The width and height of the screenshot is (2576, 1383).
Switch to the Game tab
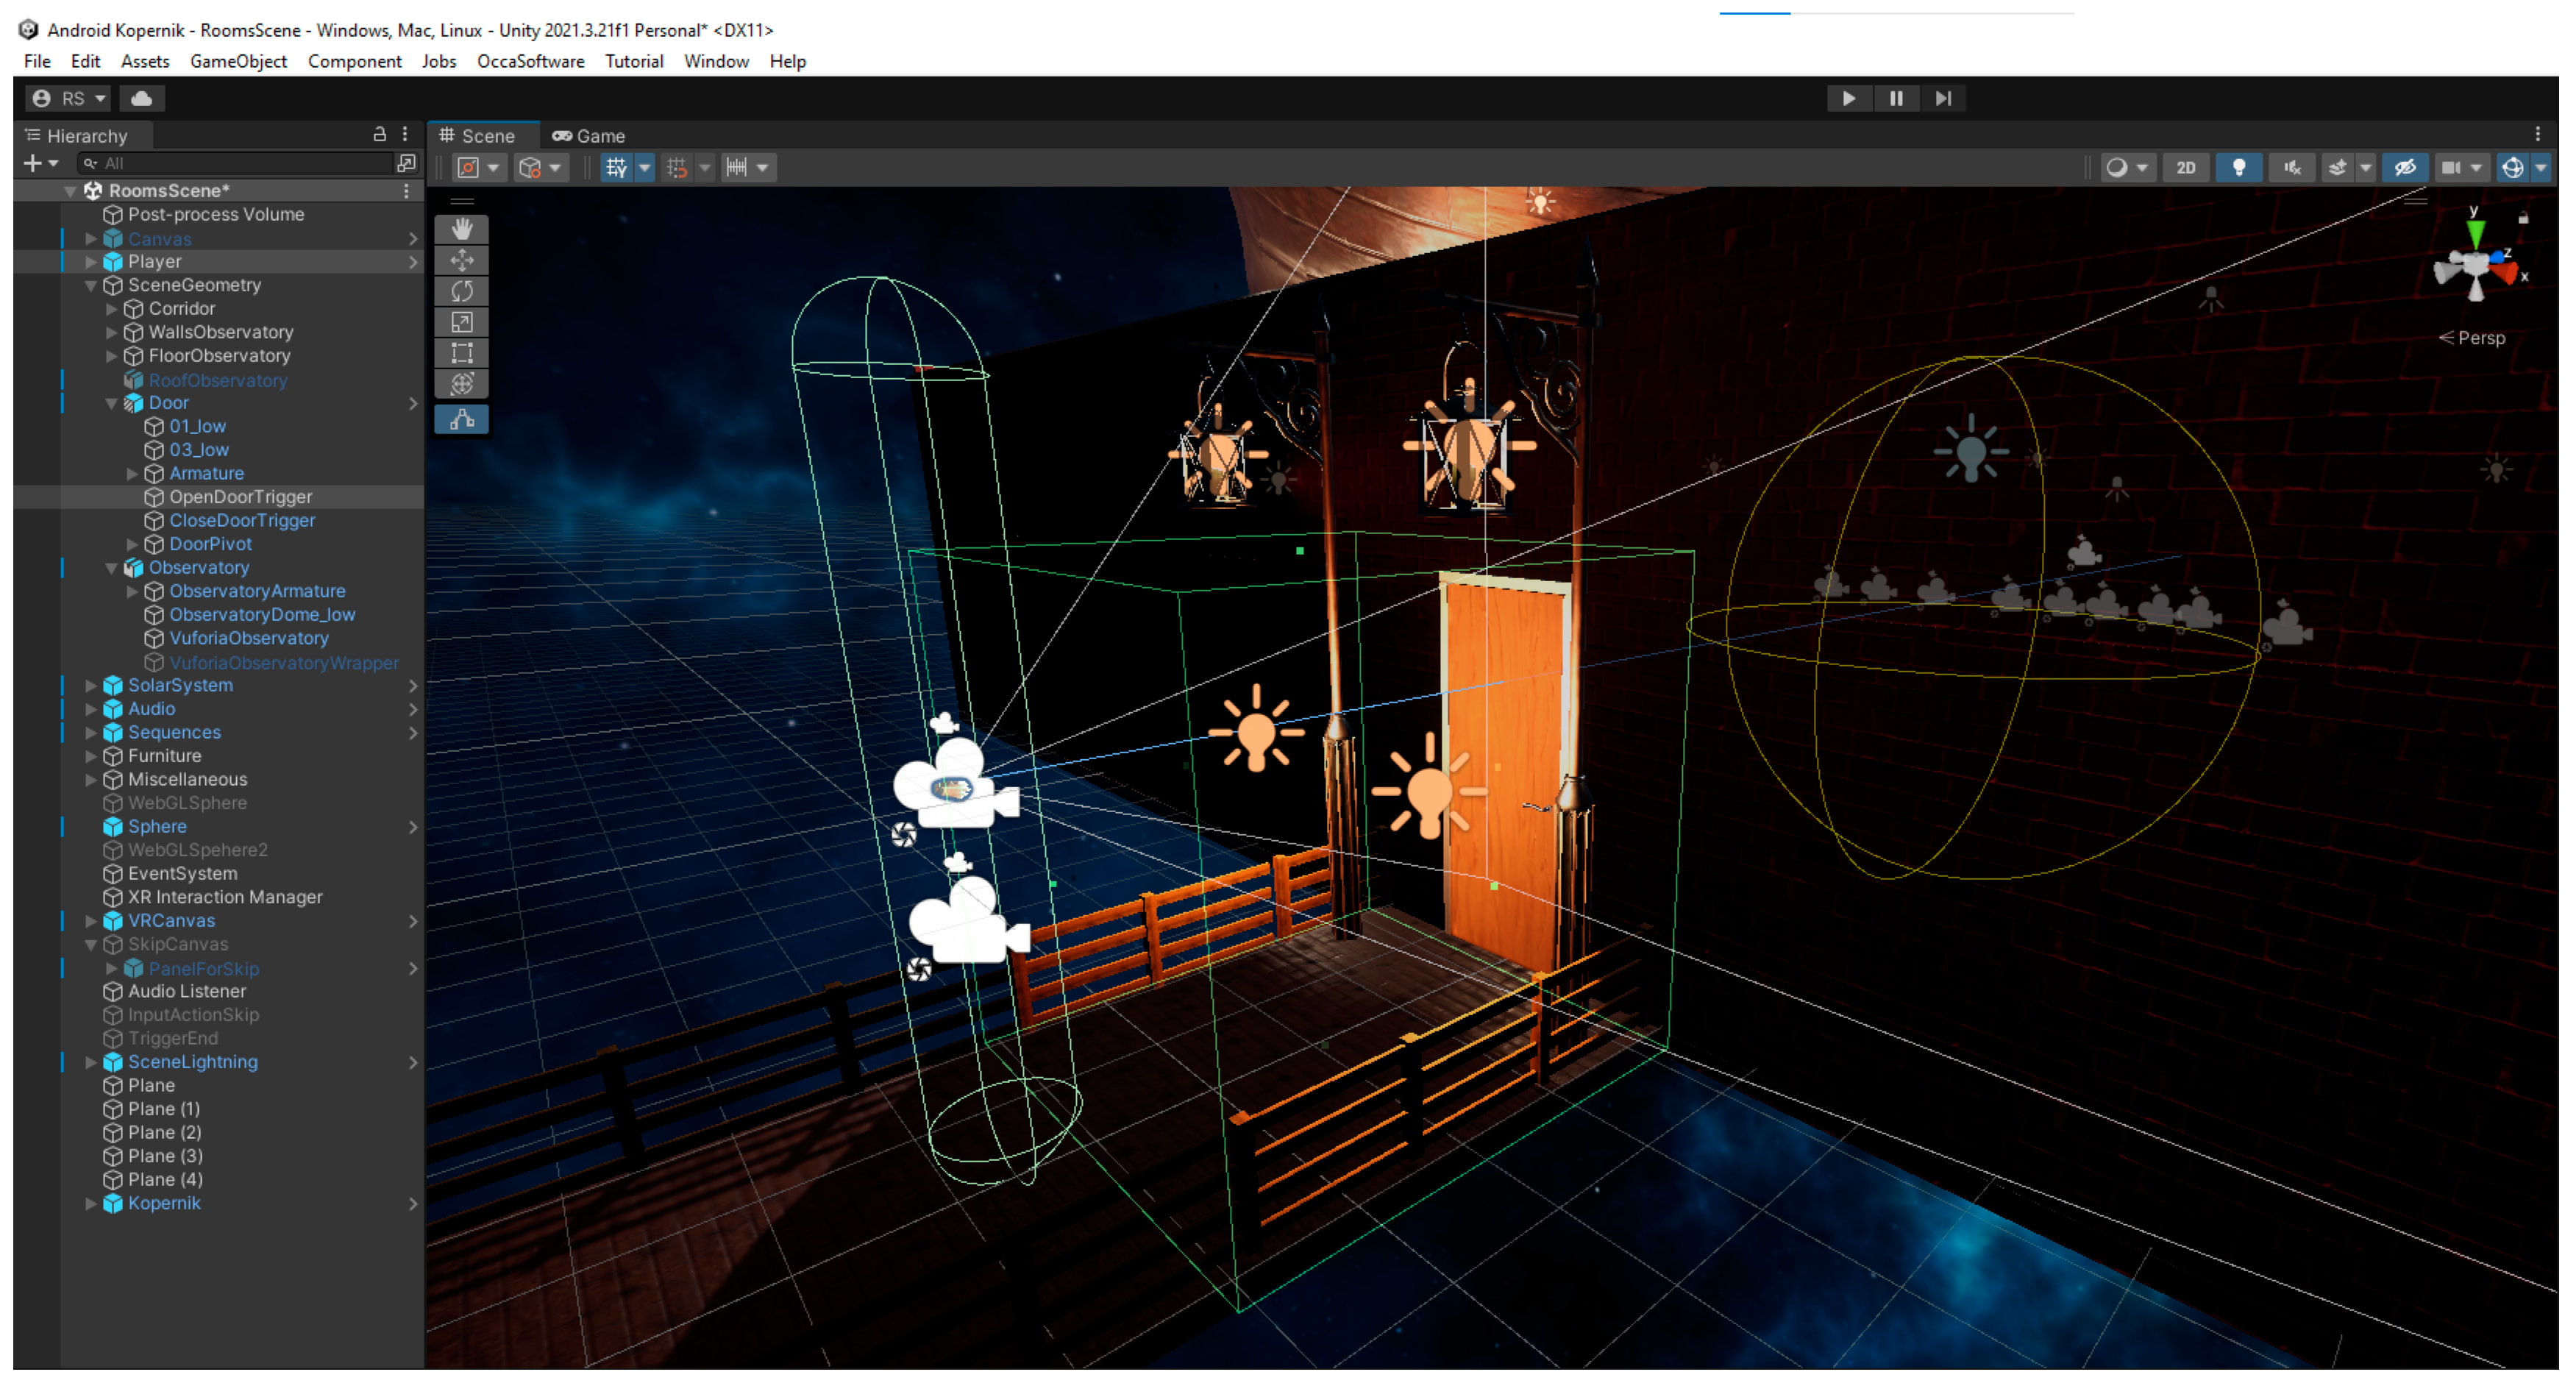pyautogui.click(x=589, y=136)
